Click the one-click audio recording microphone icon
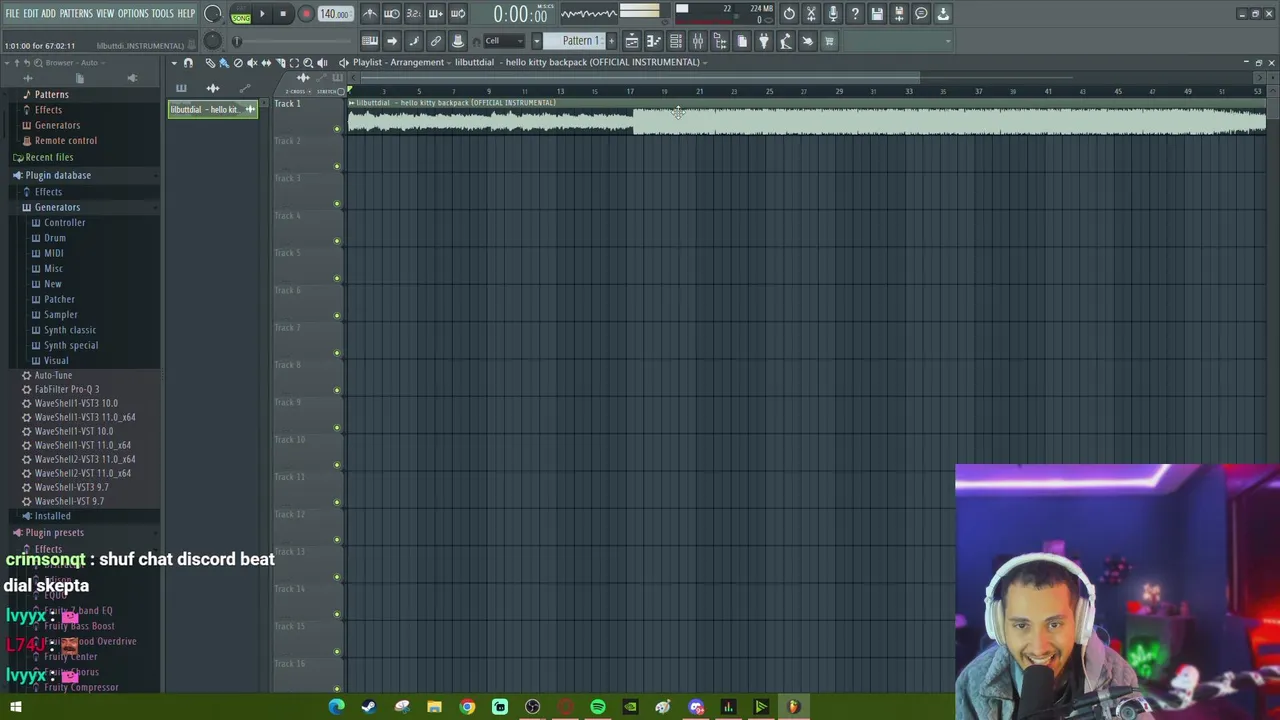Viewport: 1280px width, 720px height. click(833, 14)
